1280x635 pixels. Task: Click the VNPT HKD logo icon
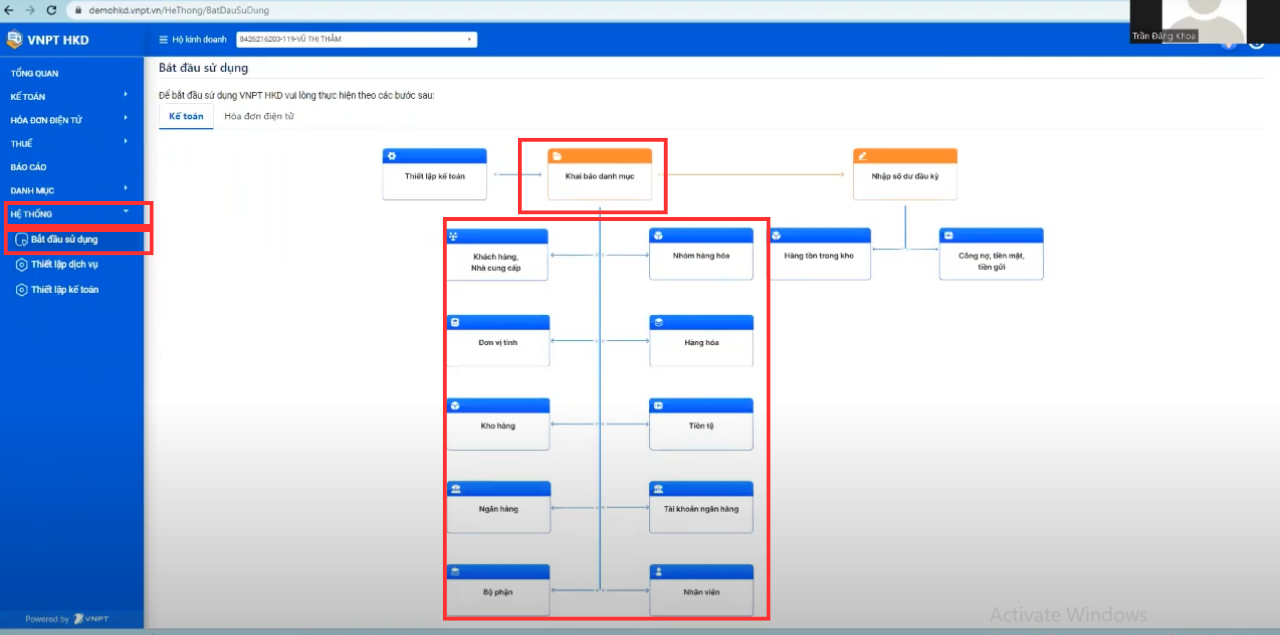click(14, 40)
